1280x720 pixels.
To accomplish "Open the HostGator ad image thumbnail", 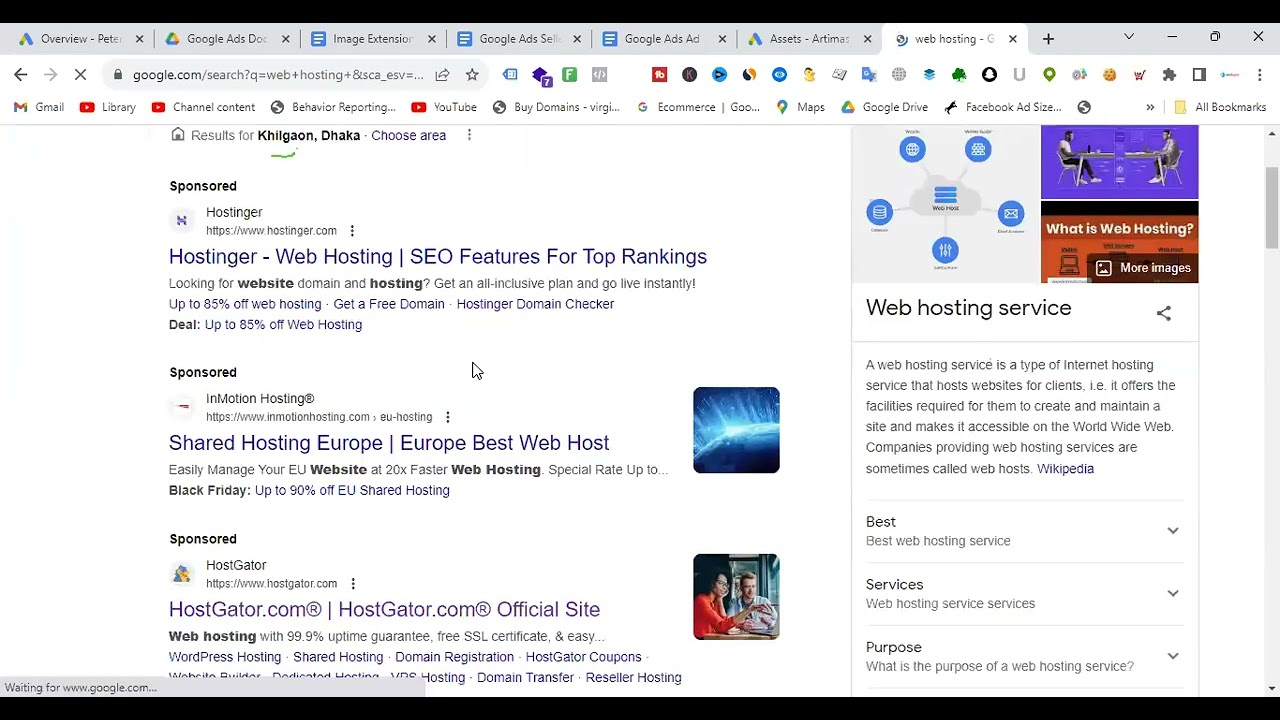I will 736,597.
